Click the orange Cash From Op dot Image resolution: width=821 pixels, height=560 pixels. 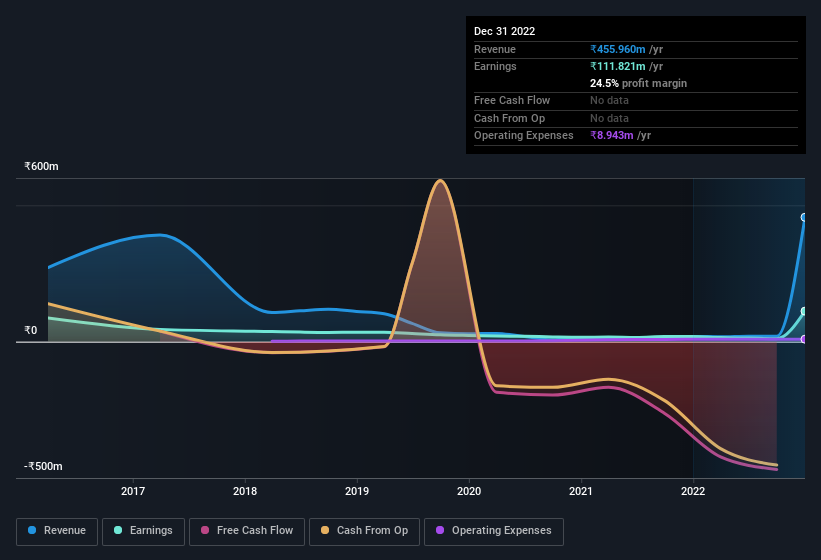pos(325,530)
